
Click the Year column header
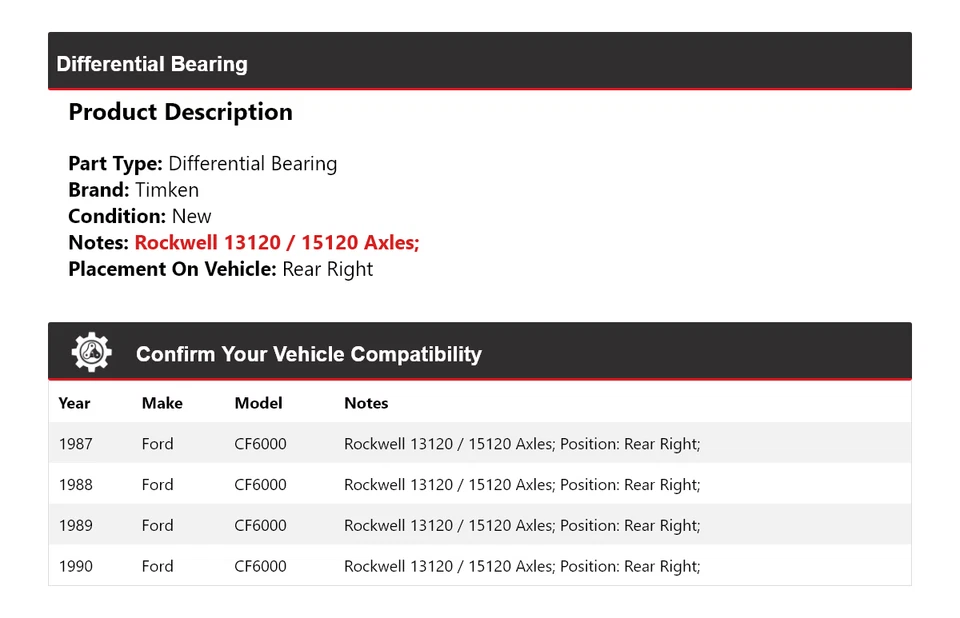[74, 403]
